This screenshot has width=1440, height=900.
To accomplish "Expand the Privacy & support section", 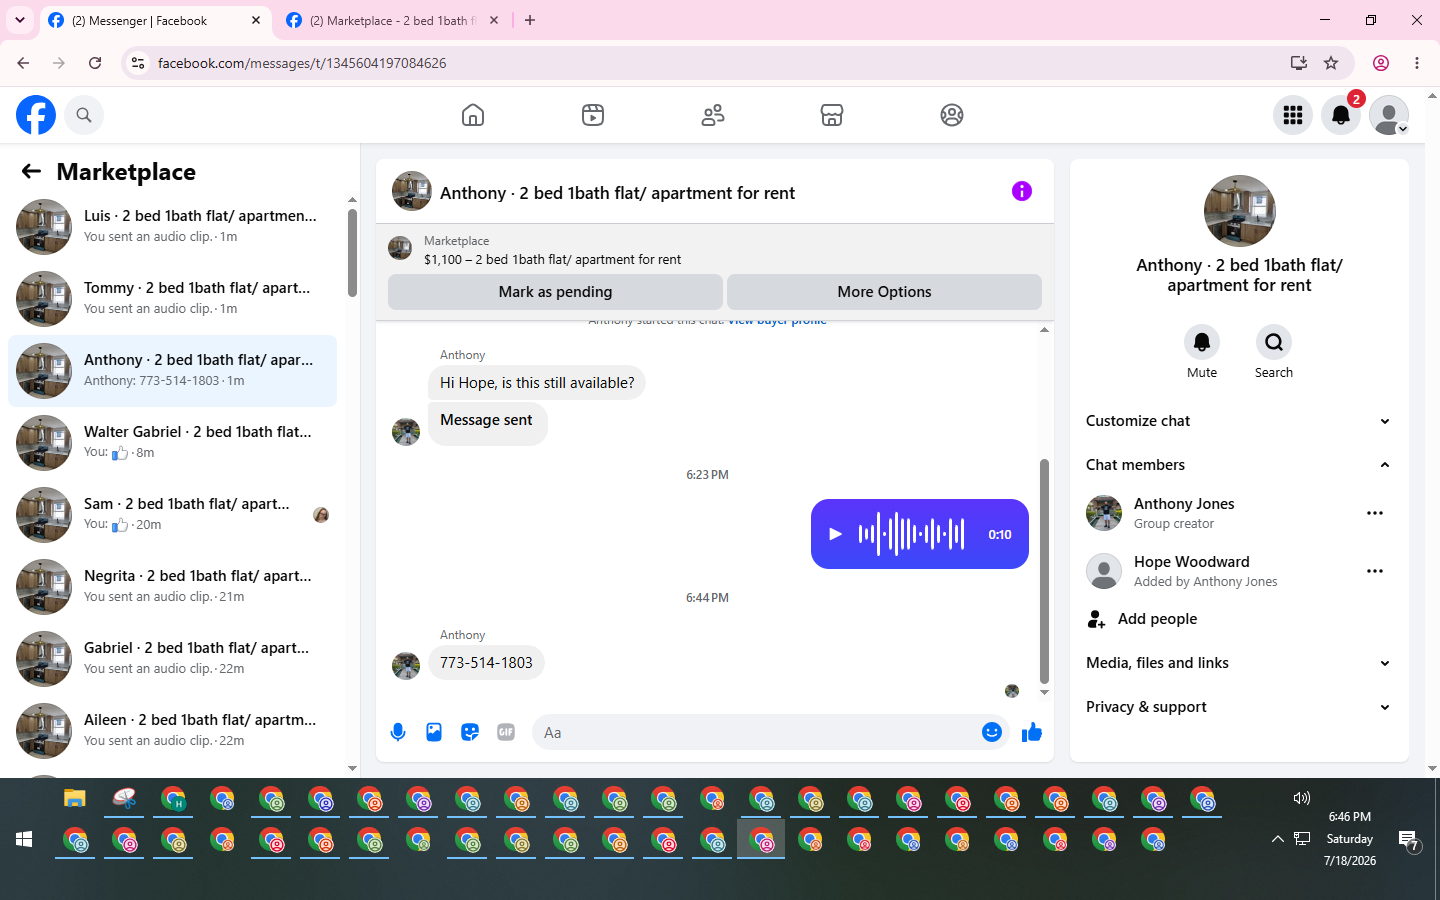I will [x=1239, y=707].
